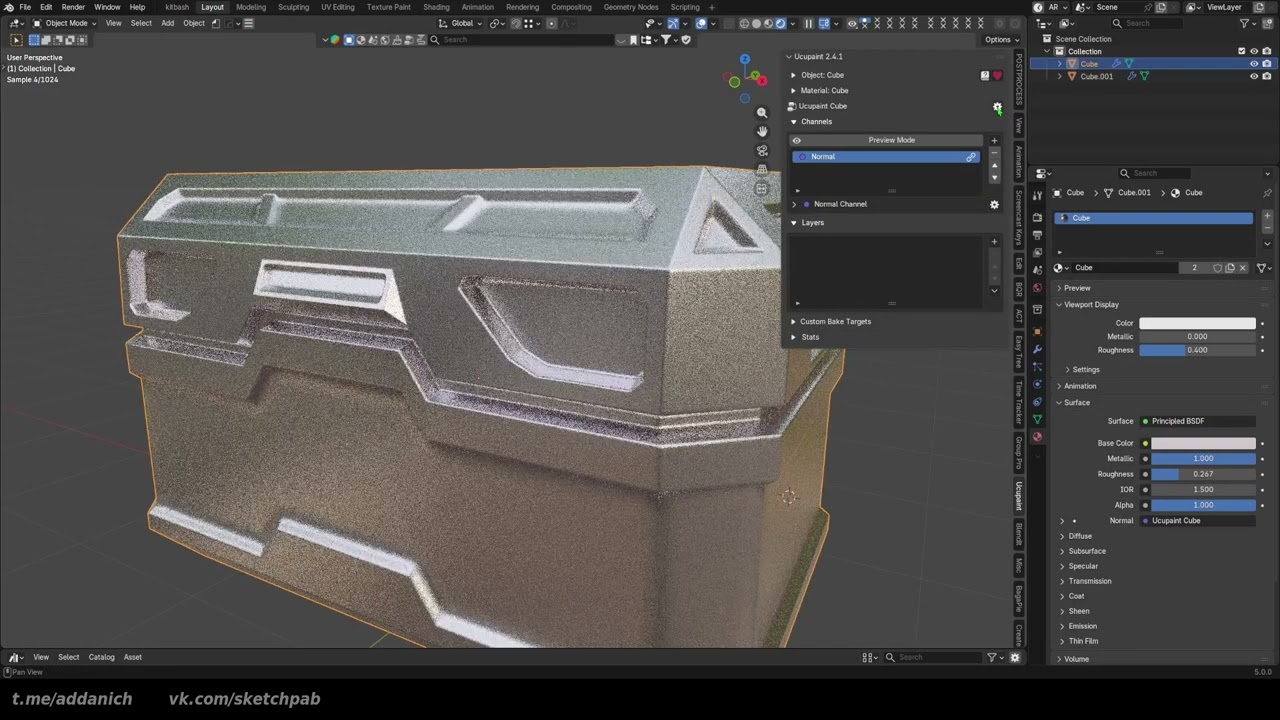
Task: Hide Cube in viewport via eye icon
Action: pos(1254,64)
